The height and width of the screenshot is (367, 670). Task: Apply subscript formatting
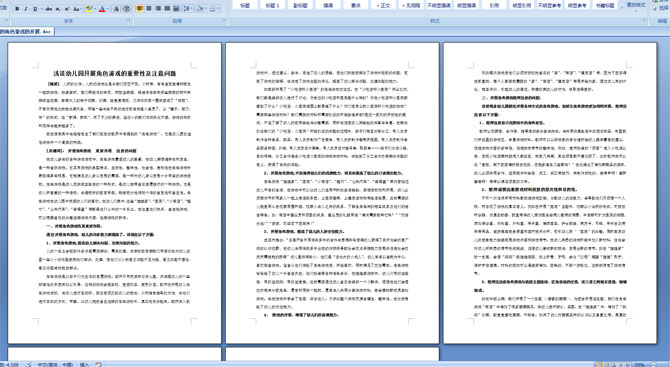[x=58, y=9]
